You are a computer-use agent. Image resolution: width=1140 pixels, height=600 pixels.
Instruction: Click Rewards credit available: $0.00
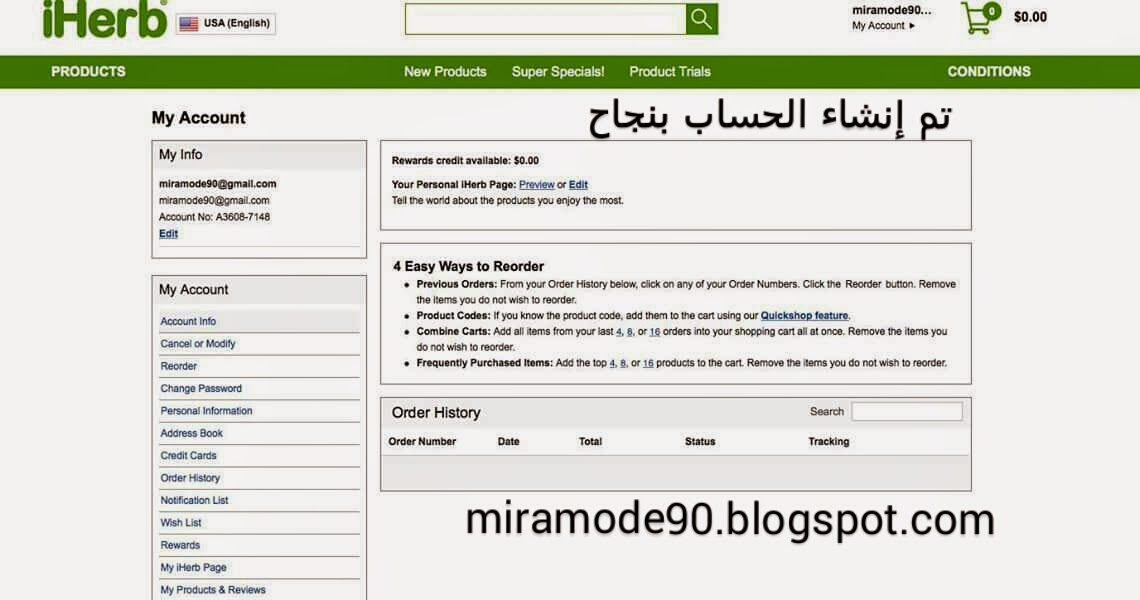(x=465, y=161)
